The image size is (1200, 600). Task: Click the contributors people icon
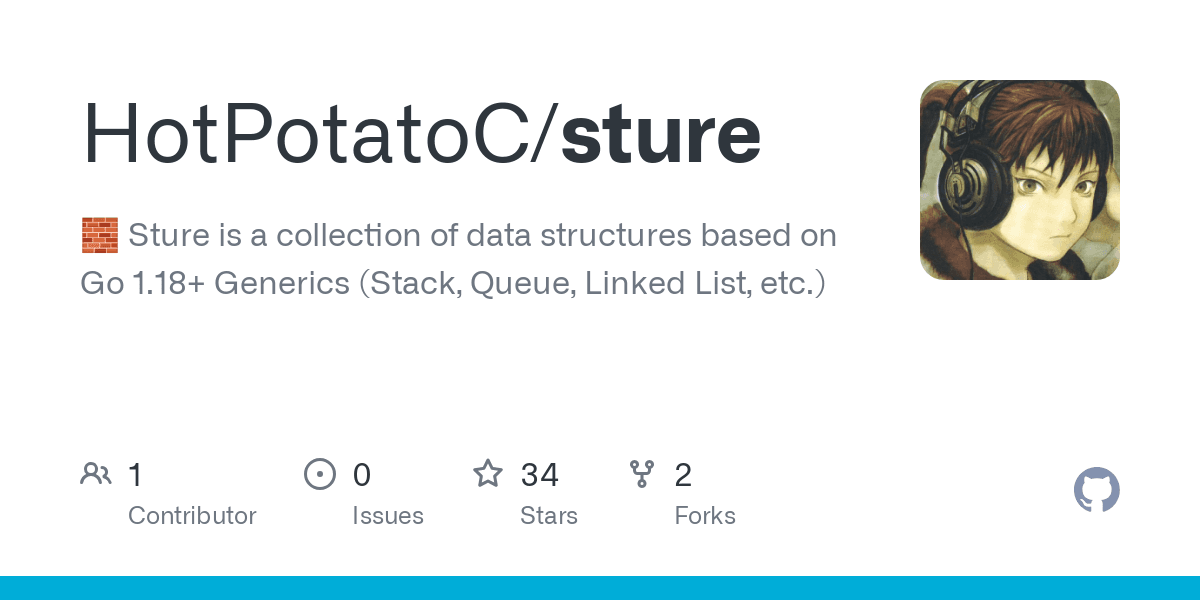coord(96,474)
